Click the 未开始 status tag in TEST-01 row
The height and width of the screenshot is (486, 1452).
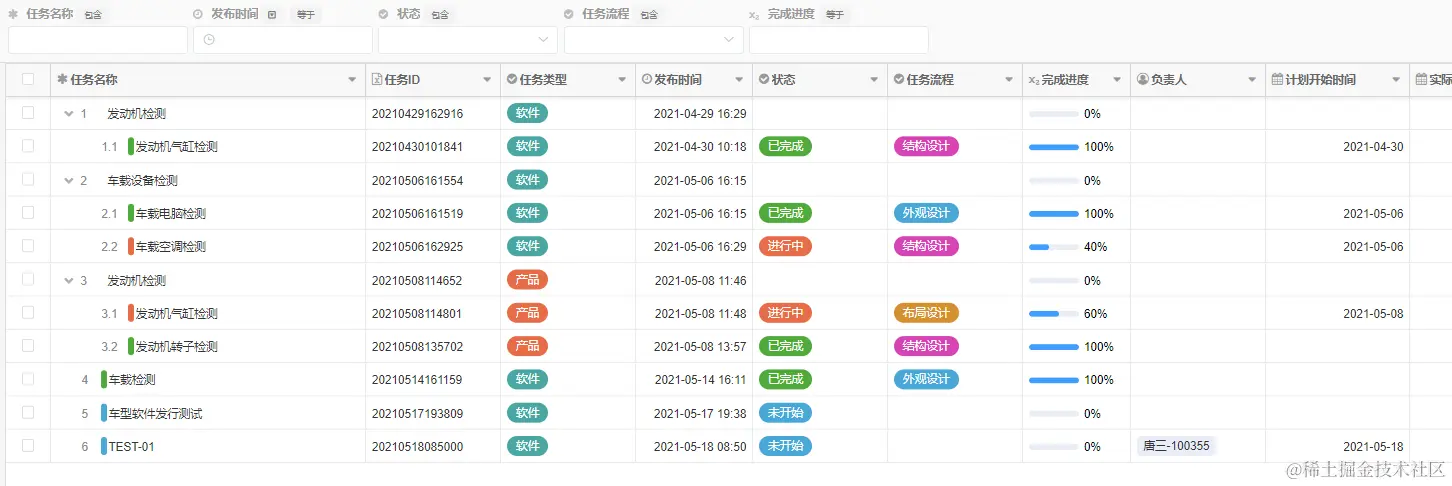click(x=785, y=446)
